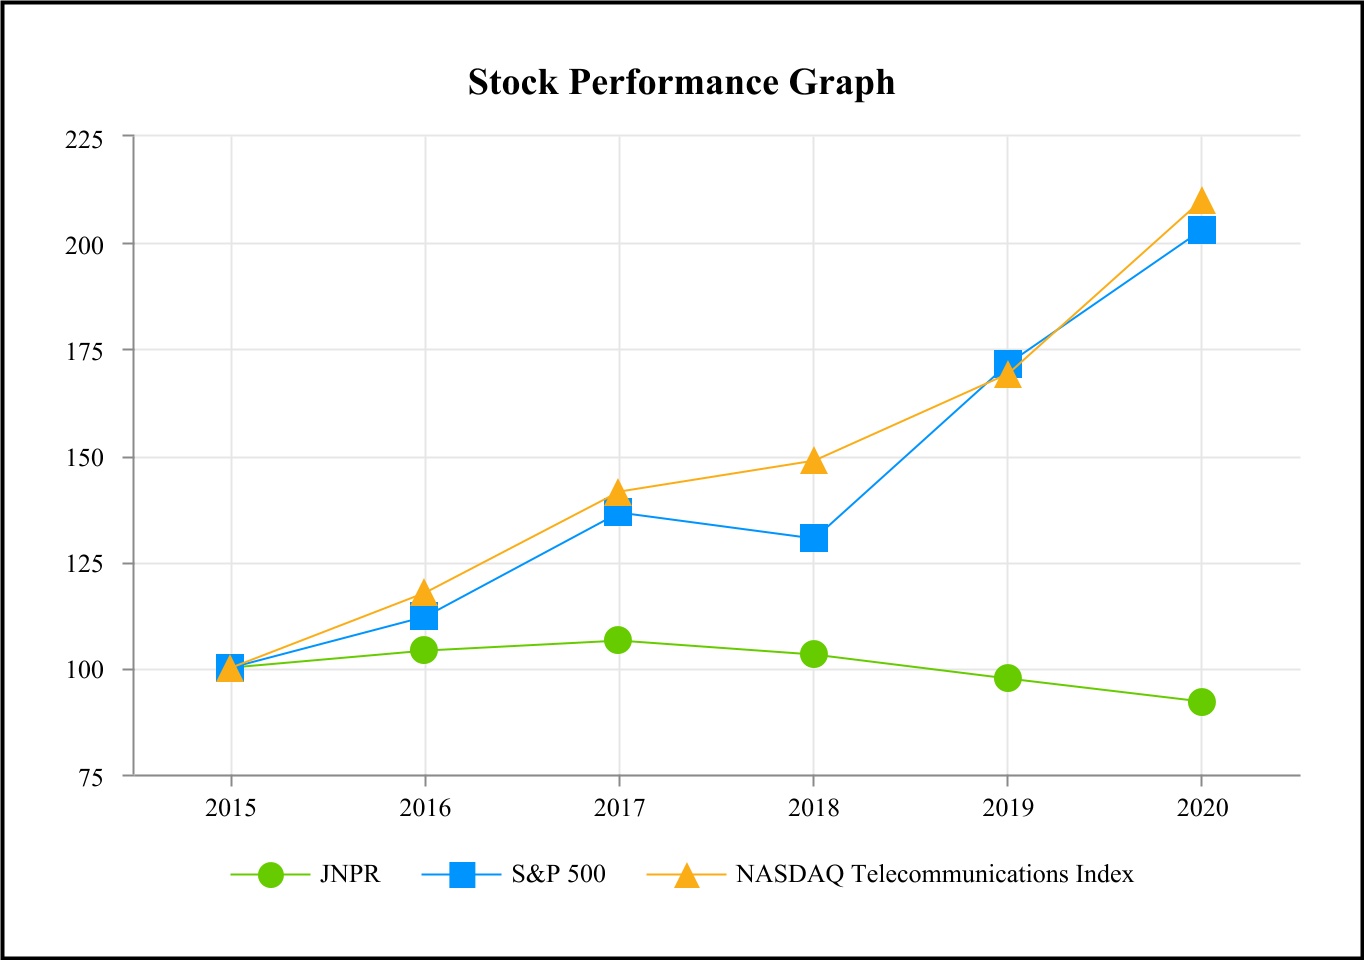The height and width of the screenshot is (960, 1364).
Task: Click the 2018 x-axis label
Action: pos(814,808)
